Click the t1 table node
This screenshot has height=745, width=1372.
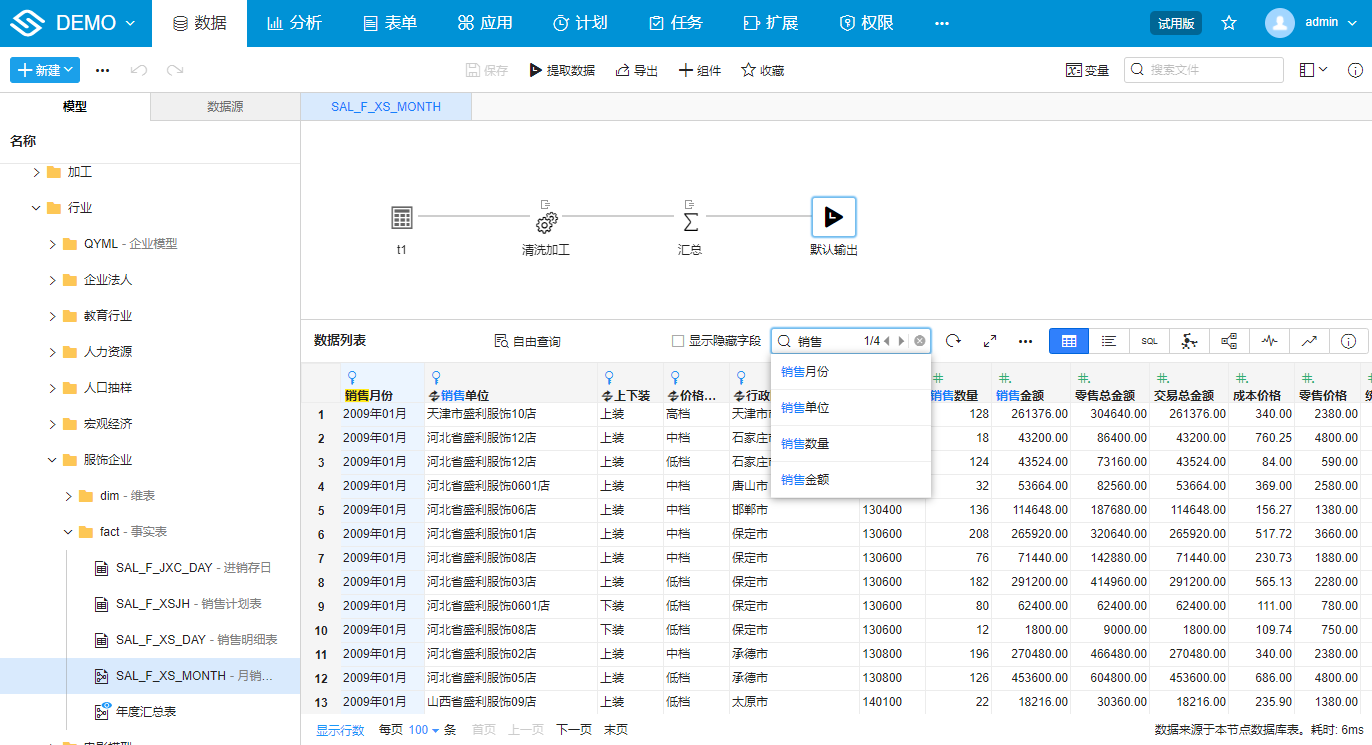pyautogui.click(x=402, y=218)
